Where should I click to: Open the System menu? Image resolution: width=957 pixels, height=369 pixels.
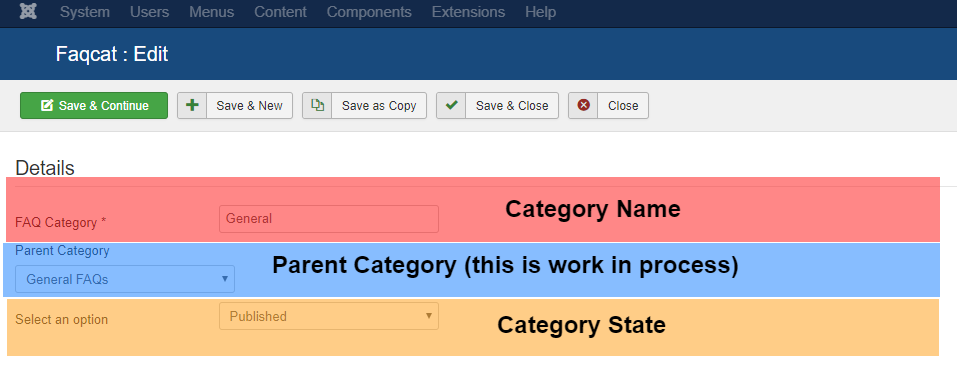point(85,12)
